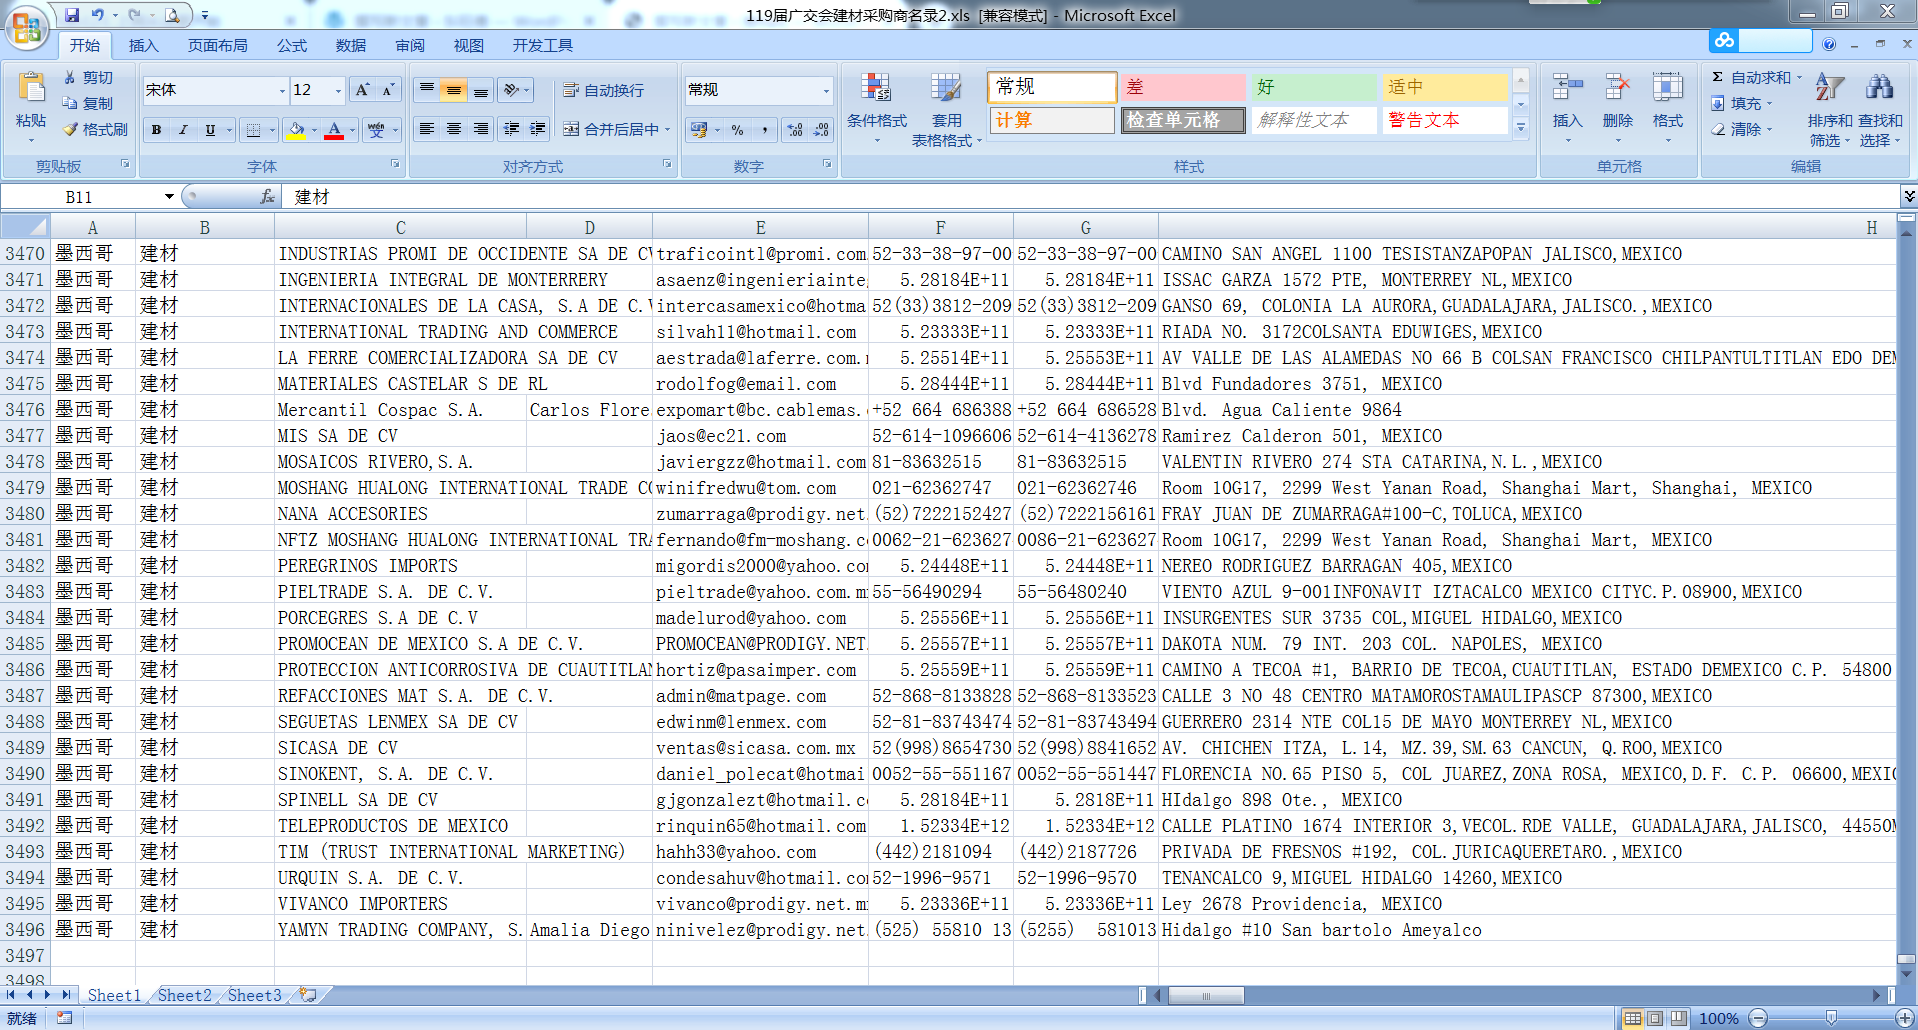This screenshot has width=1918, height=1030.
Task: Toggle Bold formatting
Action: pos(157,130)
